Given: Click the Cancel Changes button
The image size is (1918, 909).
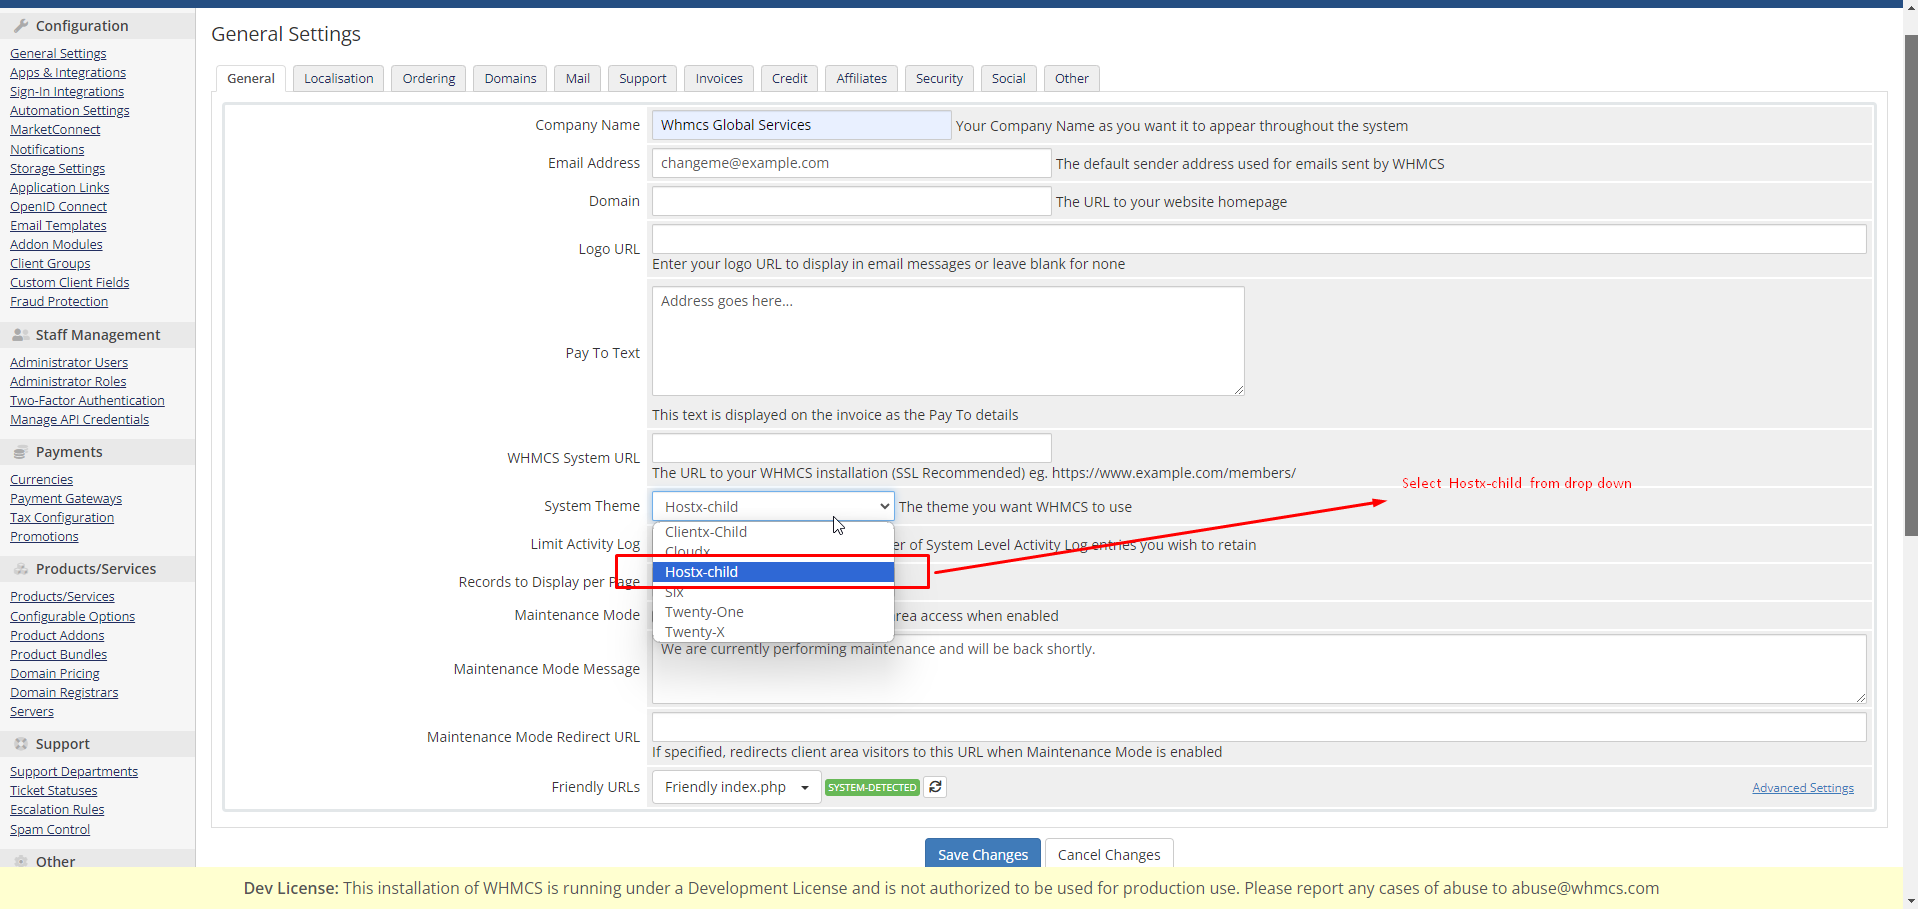Looking at the screenshot, I should [x=1108, y=855].
